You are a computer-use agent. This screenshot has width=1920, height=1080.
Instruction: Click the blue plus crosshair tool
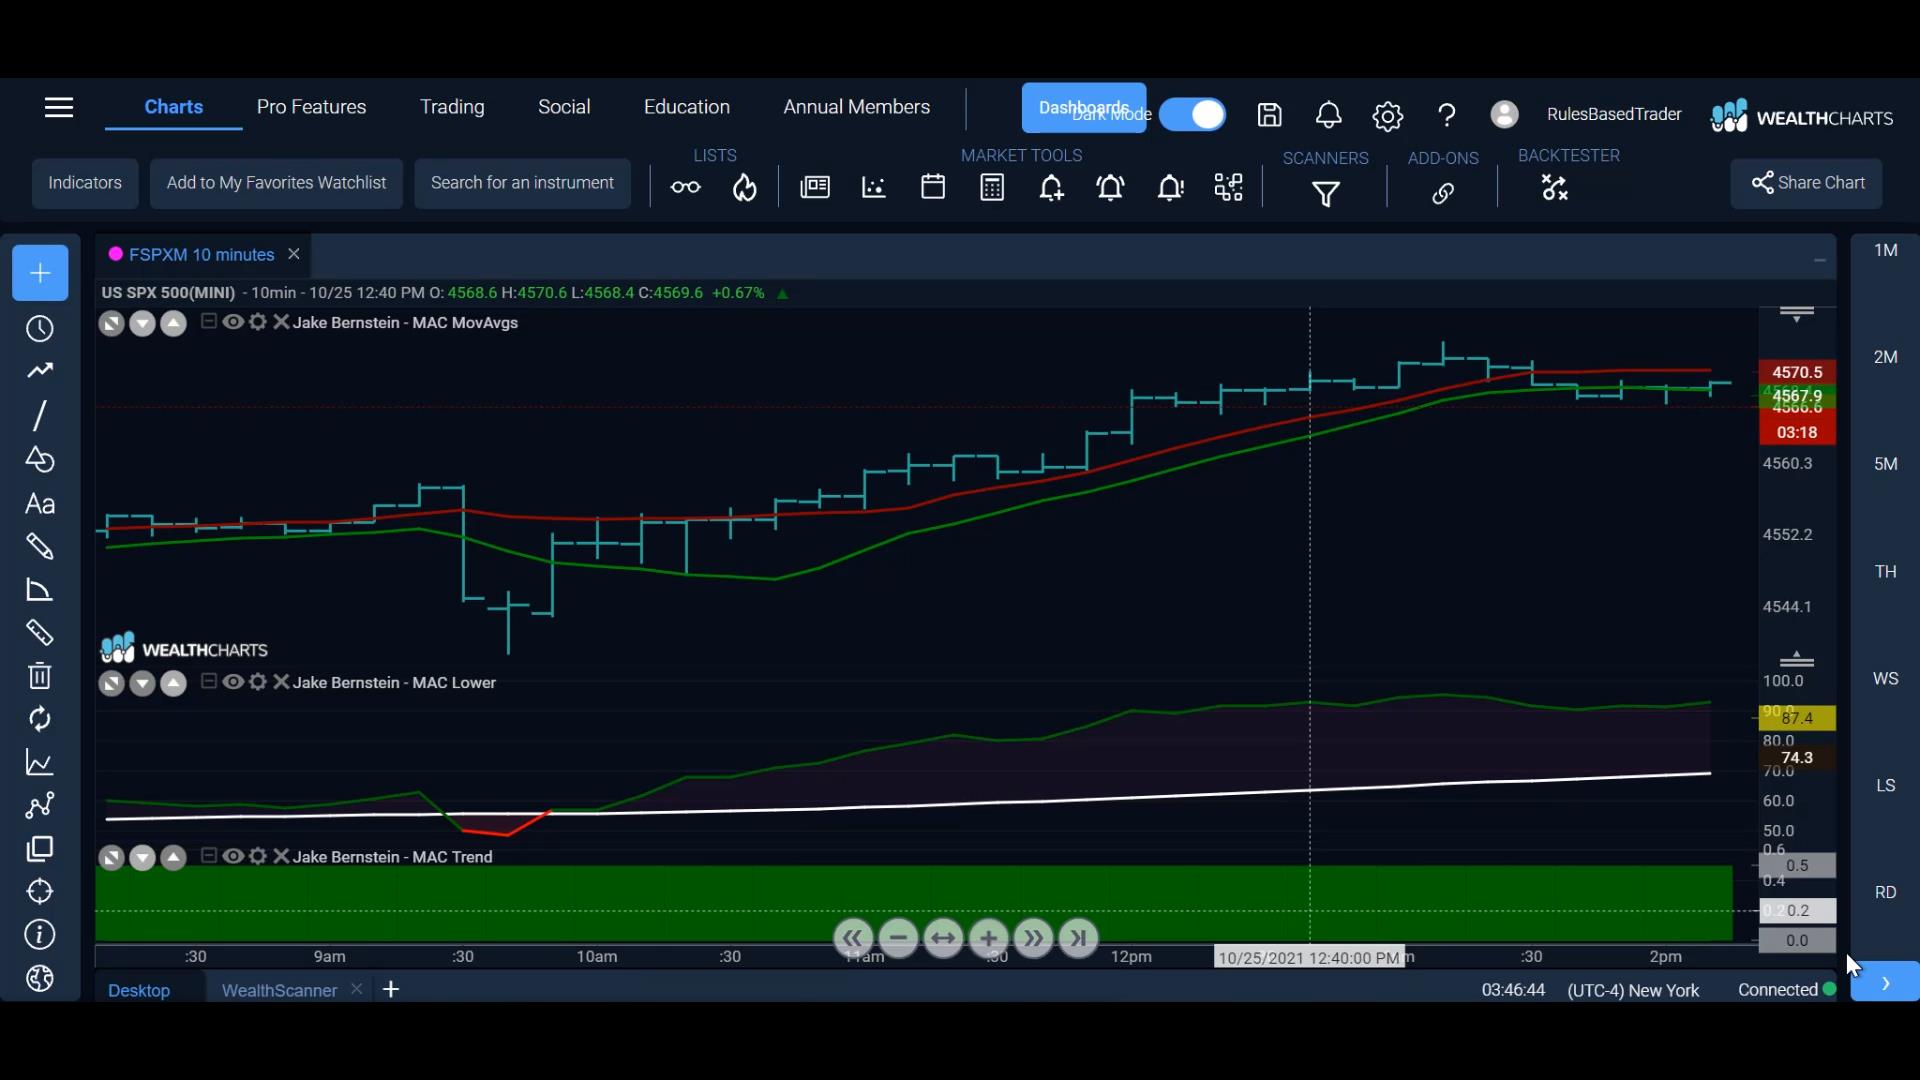[40, 273]
